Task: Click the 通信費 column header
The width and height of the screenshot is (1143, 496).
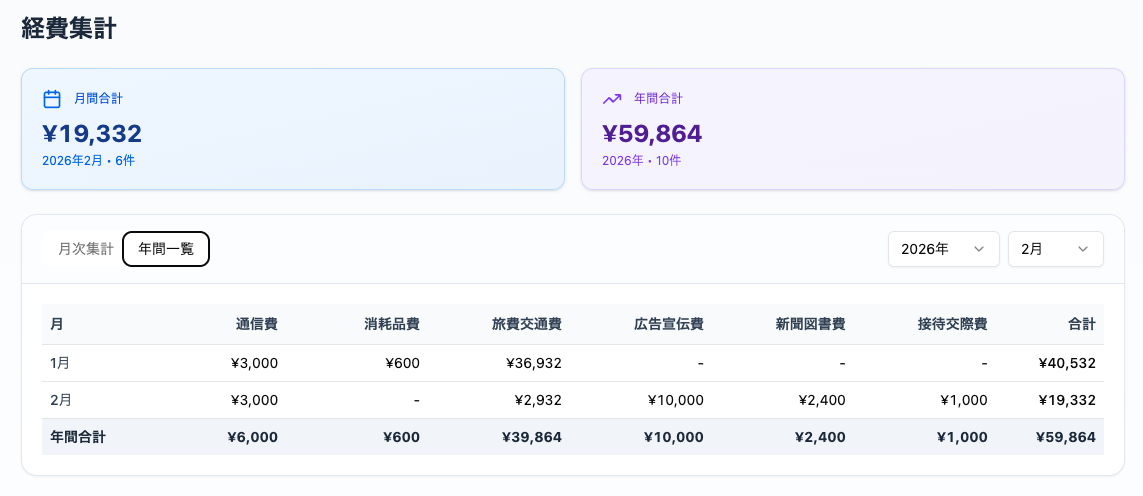Action: tap(257, 324)
